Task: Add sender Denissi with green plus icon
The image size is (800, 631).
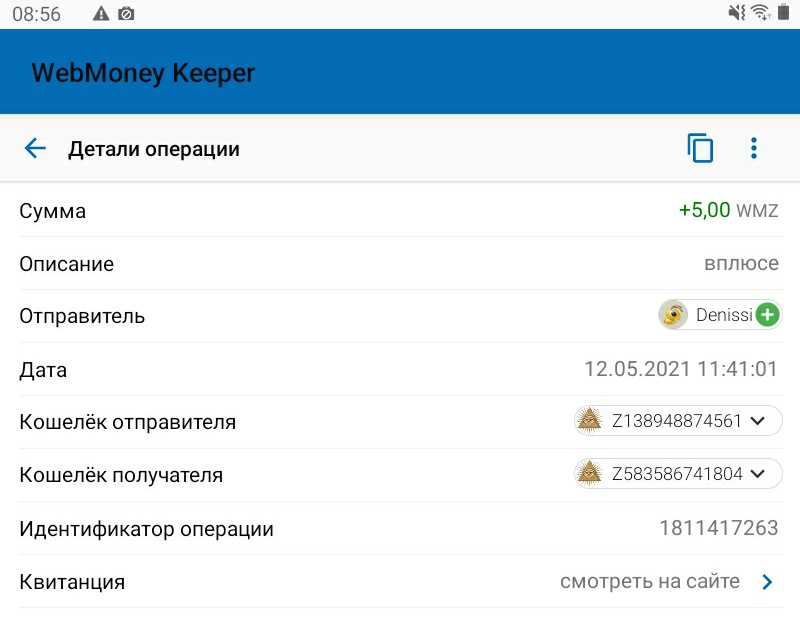Action: pyautogui.click(x=767, y=315)
